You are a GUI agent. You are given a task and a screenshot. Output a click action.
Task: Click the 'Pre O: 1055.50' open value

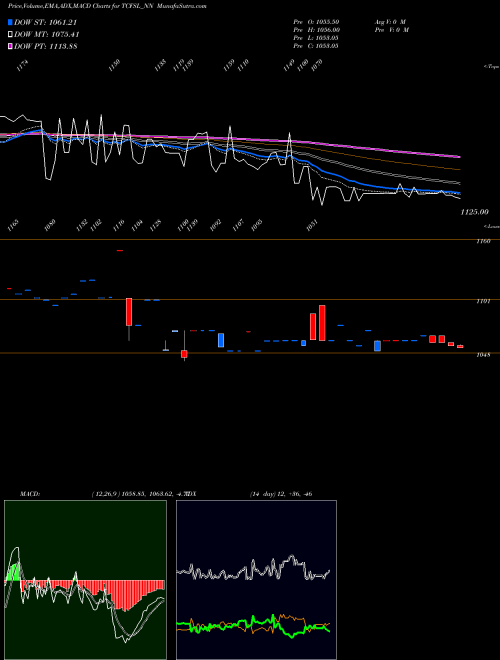click(316, 21)
